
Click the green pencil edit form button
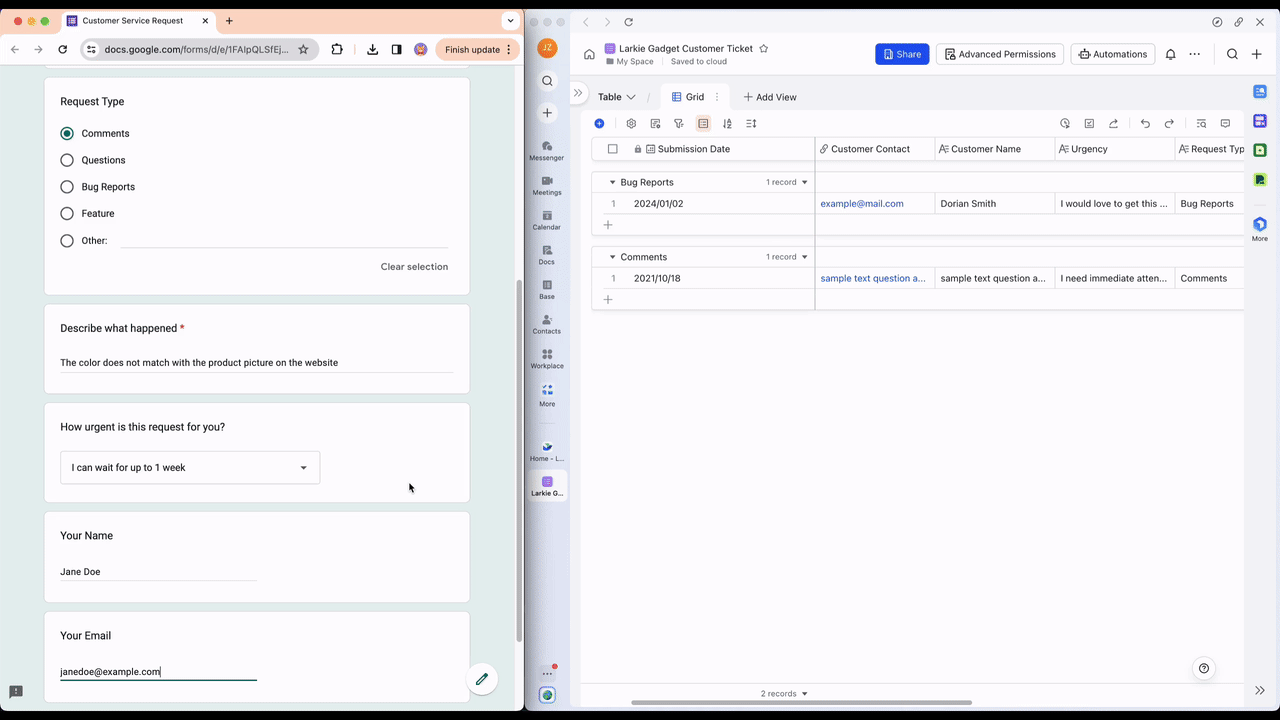pos(481,679)
